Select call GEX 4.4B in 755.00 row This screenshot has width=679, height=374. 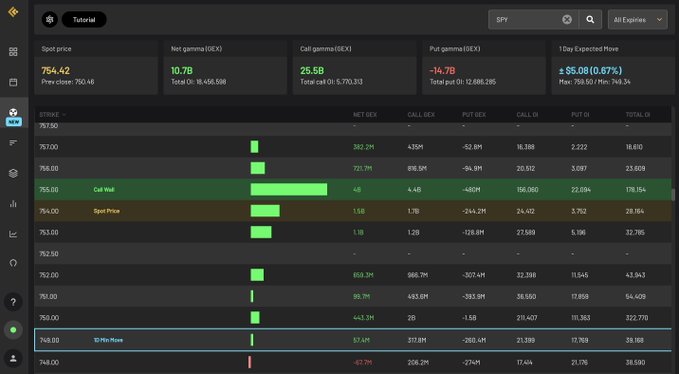(414, 190)
